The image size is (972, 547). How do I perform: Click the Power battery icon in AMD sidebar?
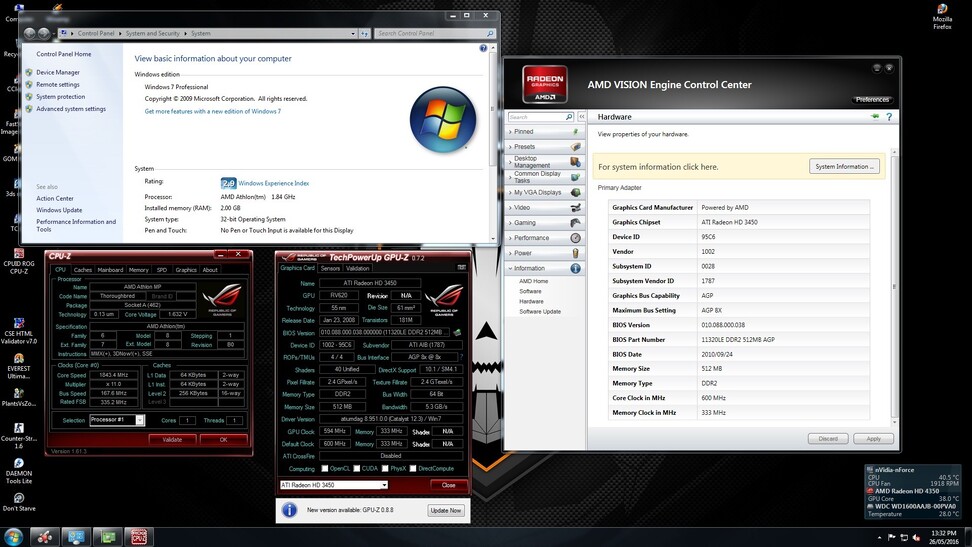coord(576,253)
